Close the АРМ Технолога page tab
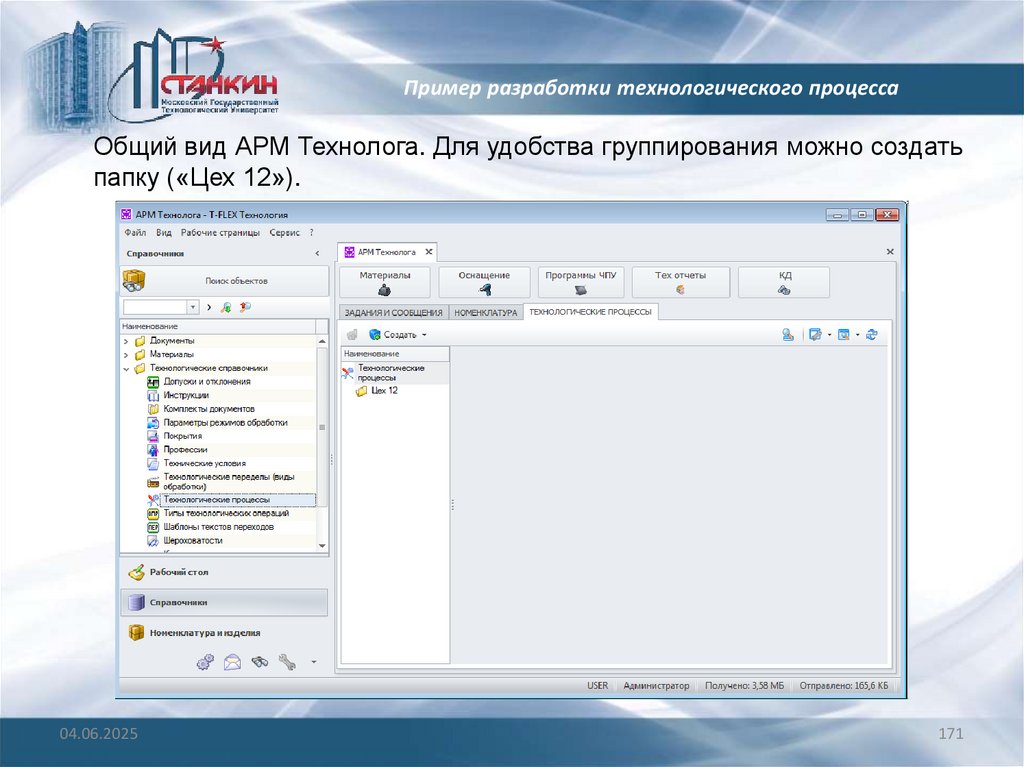1024x767 pixels. (429, 252)
